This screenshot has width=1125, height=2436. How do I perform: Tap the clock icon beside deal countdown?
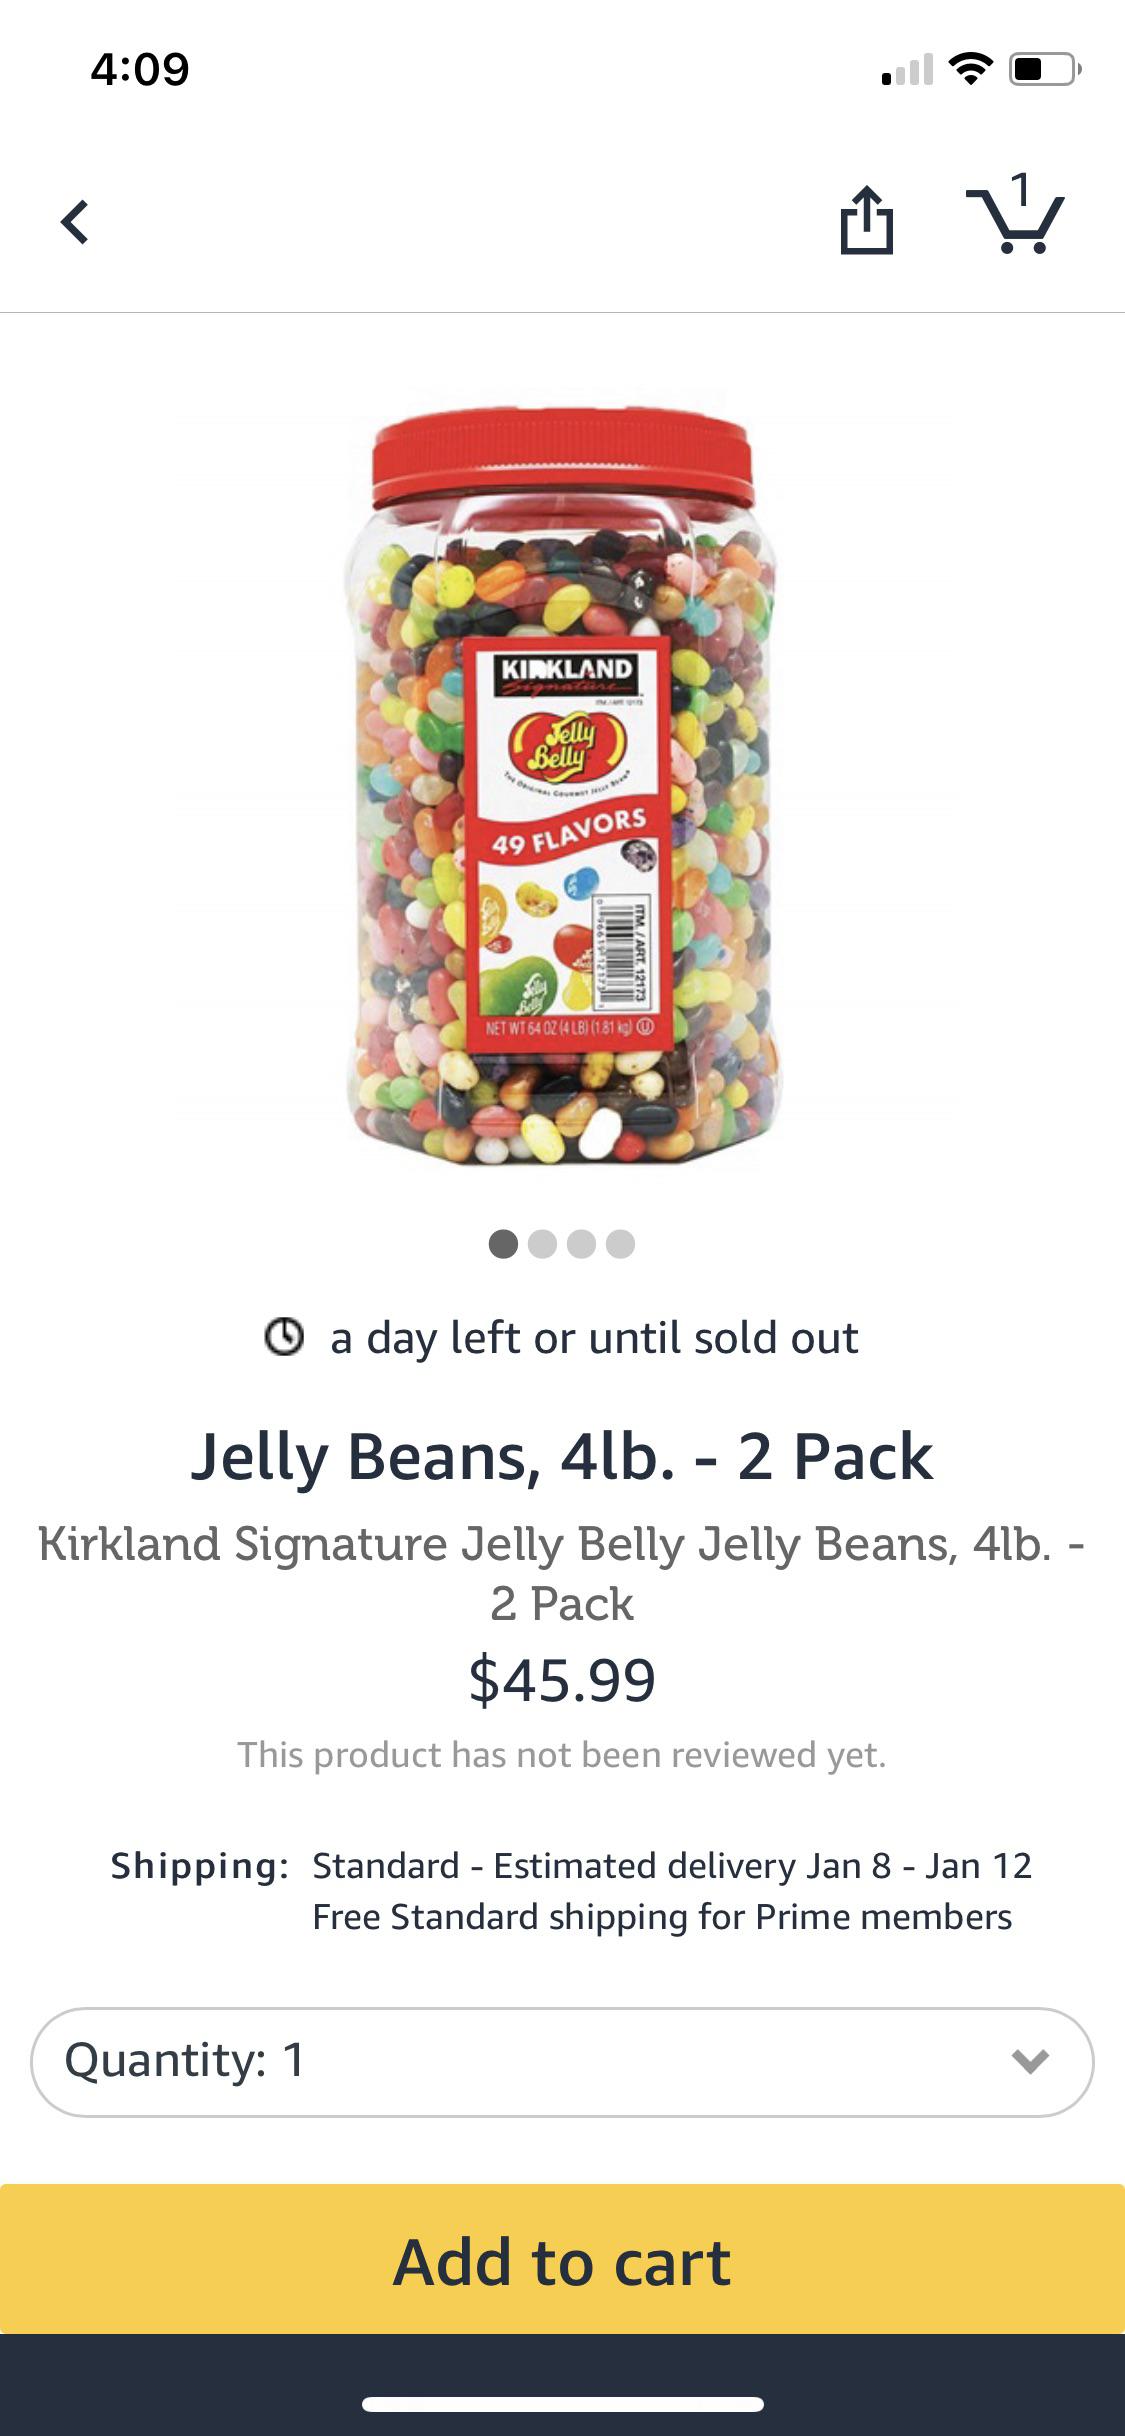coord(285,1337)
